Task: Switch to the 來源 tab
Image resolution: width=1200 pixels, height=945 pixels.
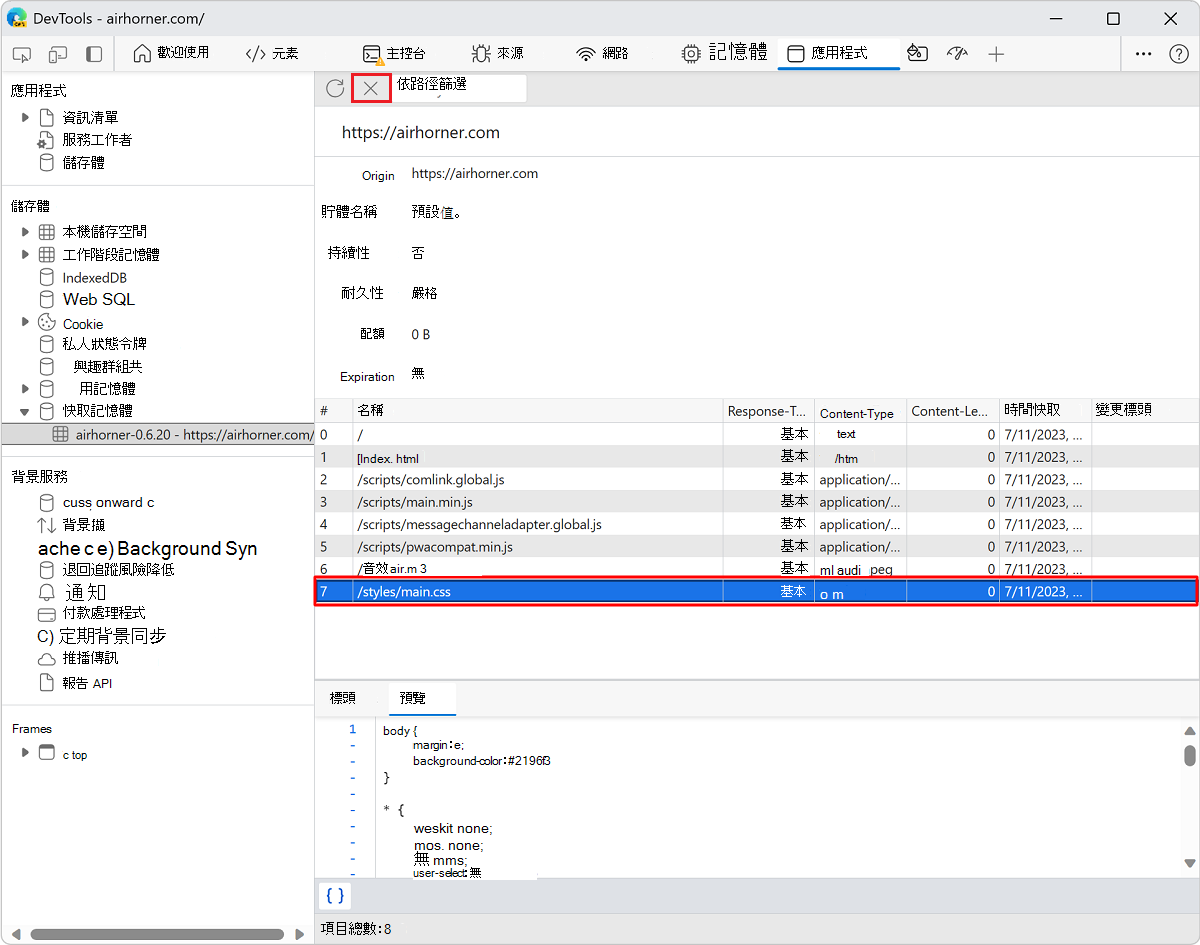Action: (497, 53)
